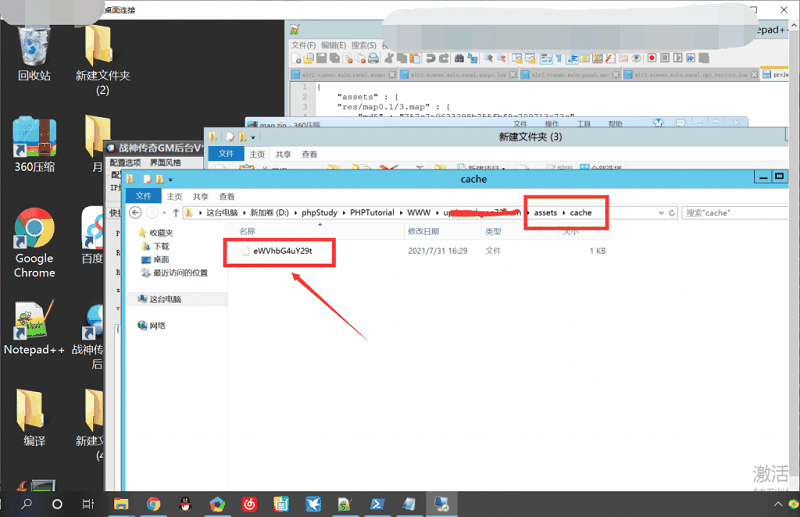
Task: Click the PHPTutorial breadcrumb in address bar
Action: [x=372, y=213]
